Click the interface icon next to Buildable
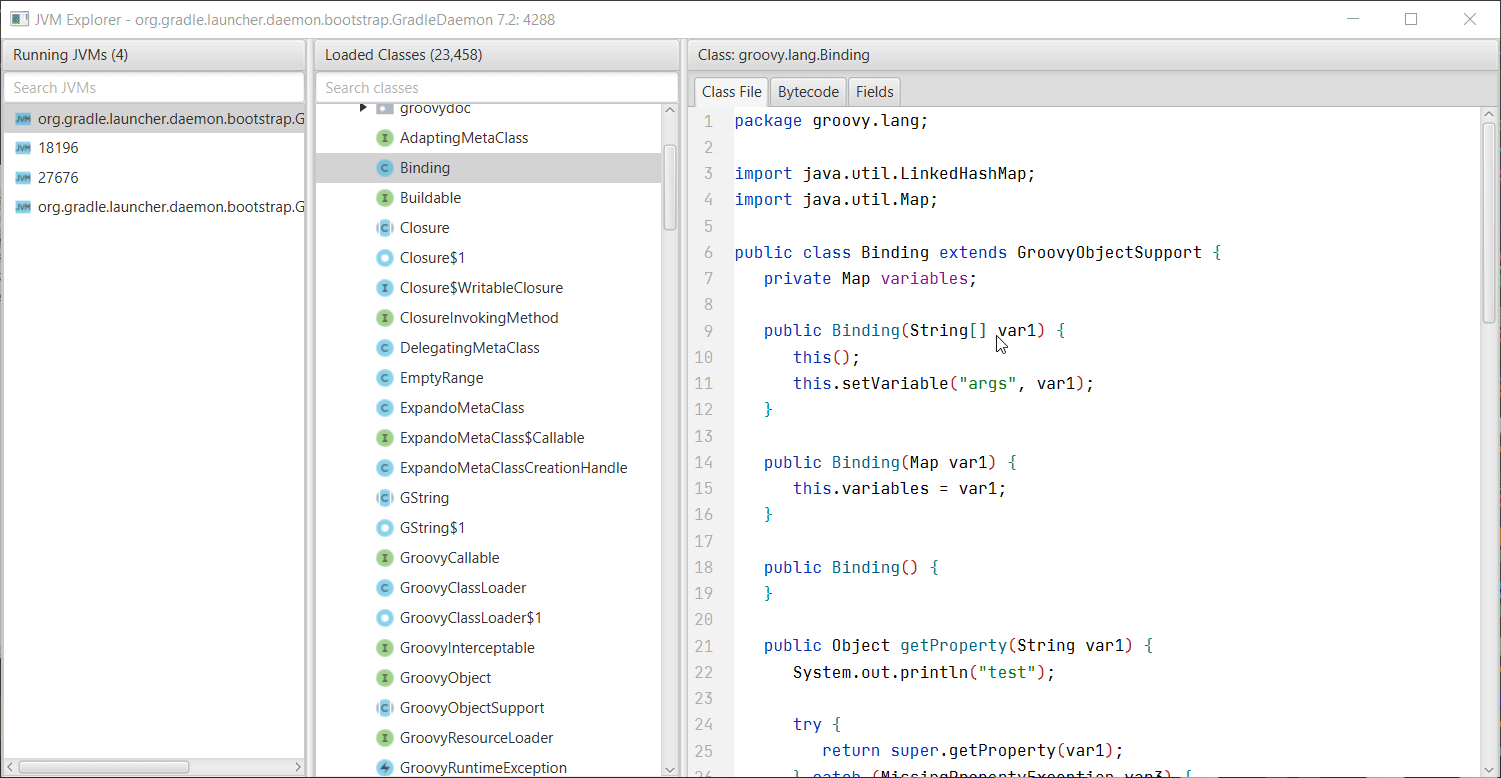The height and width of the screenshot is (778, 1501). pyautogui.click(x=384, y=198)
